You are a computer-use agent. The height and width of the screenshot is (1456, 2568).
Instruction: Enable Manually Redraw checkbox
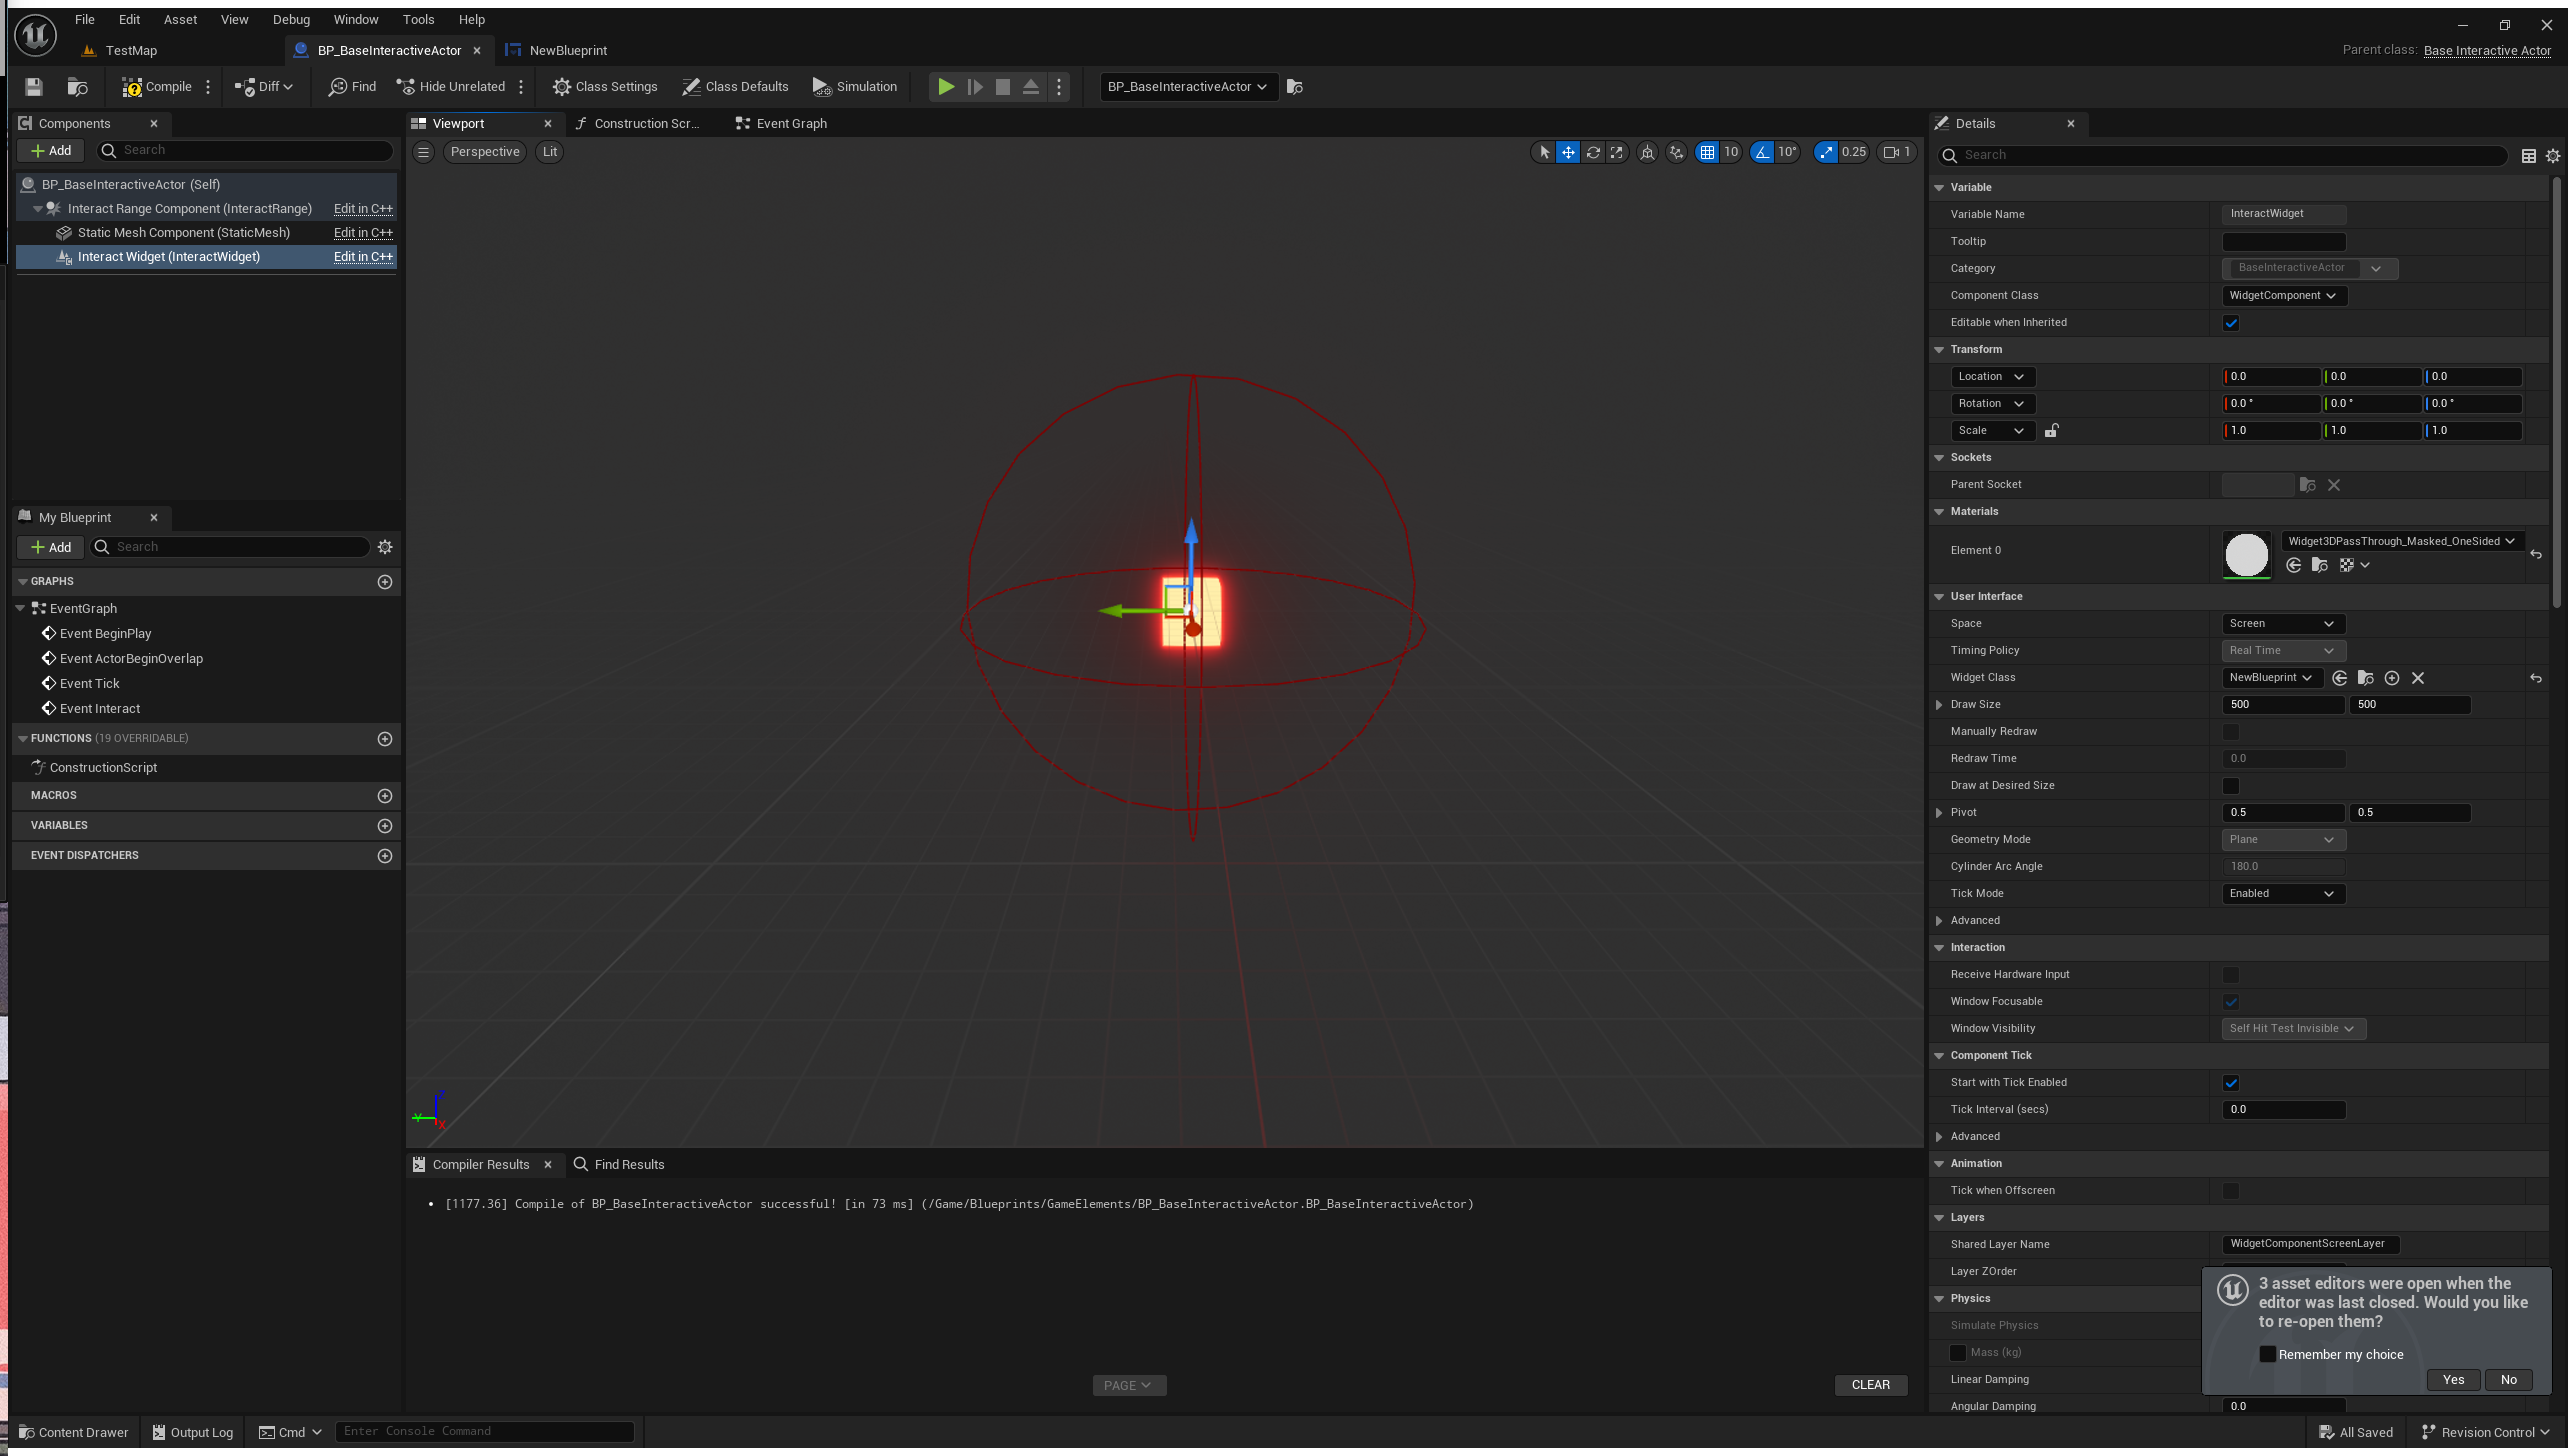(2231, 732)
